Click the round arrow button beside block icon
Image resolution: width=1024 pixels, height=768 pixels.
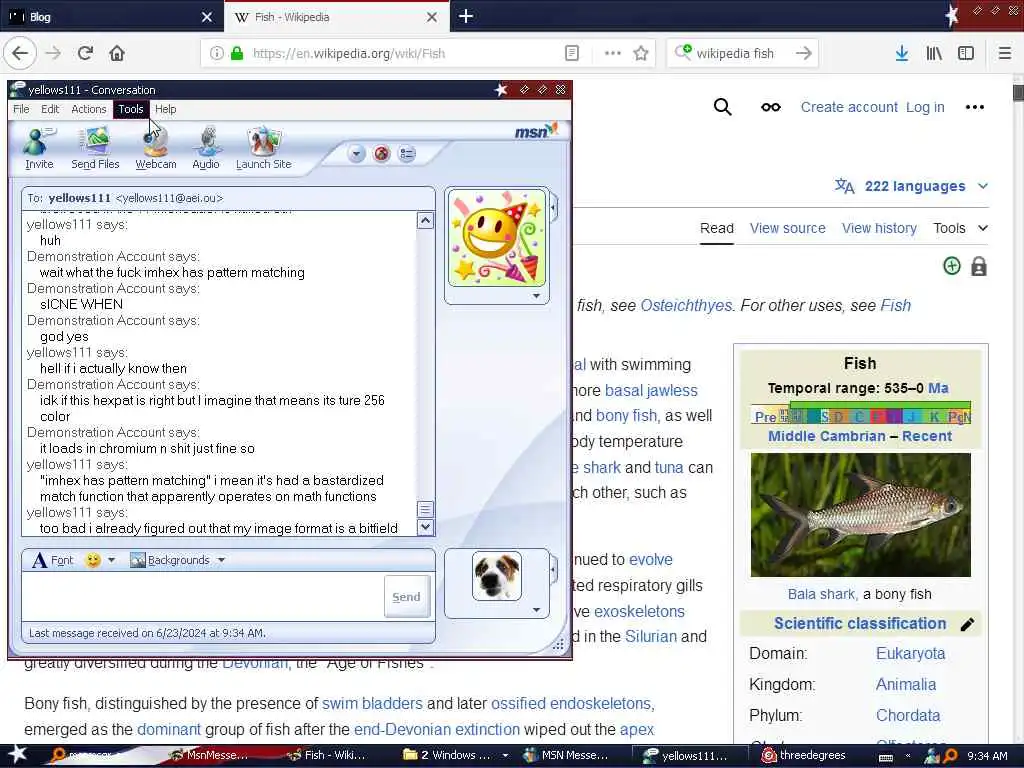click(x=357, y=154)
